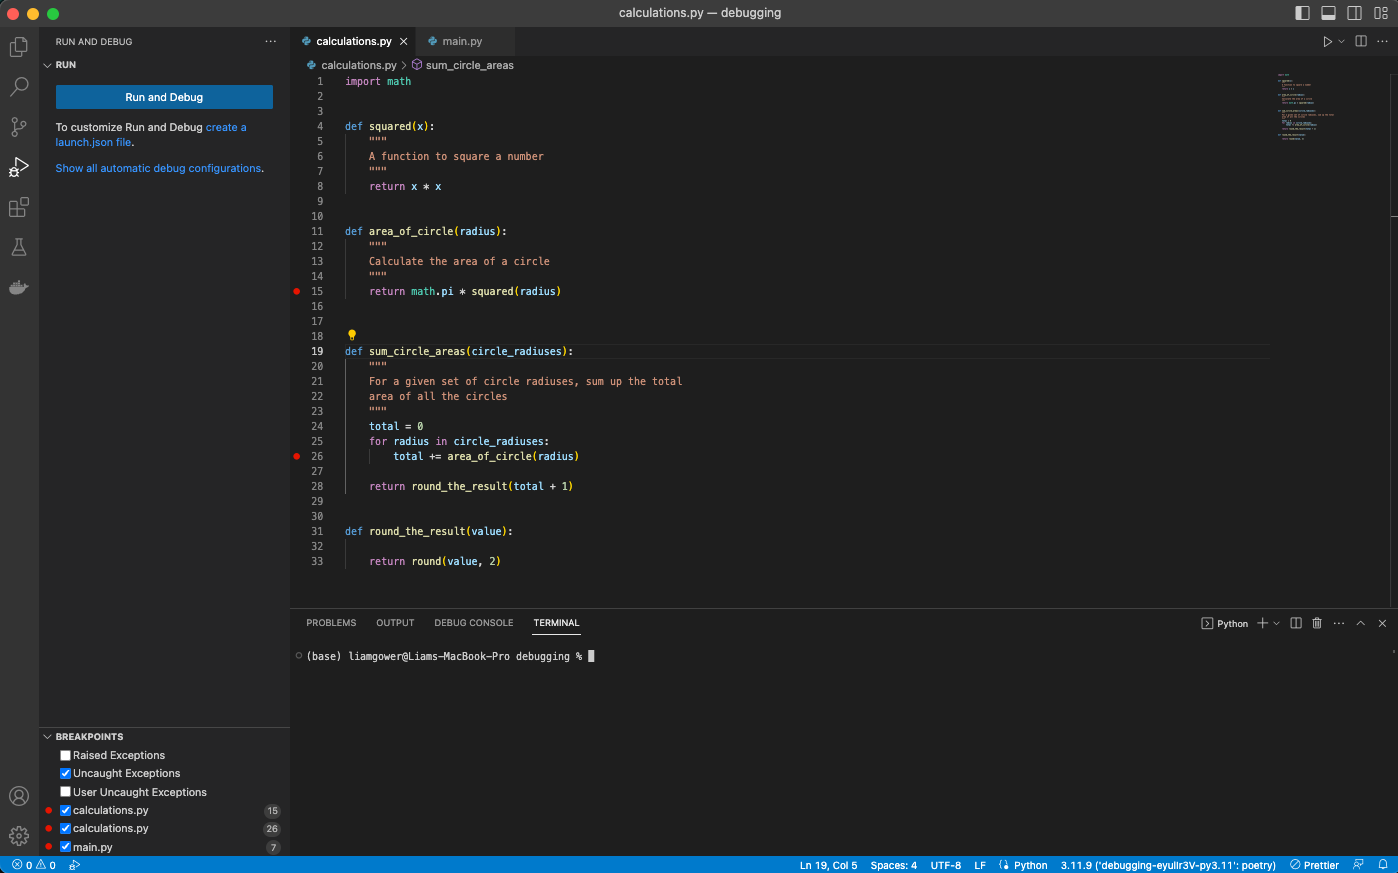Open the Search magnifier icon
This screenshot has height=873, width=1398.
pos(18,87)
